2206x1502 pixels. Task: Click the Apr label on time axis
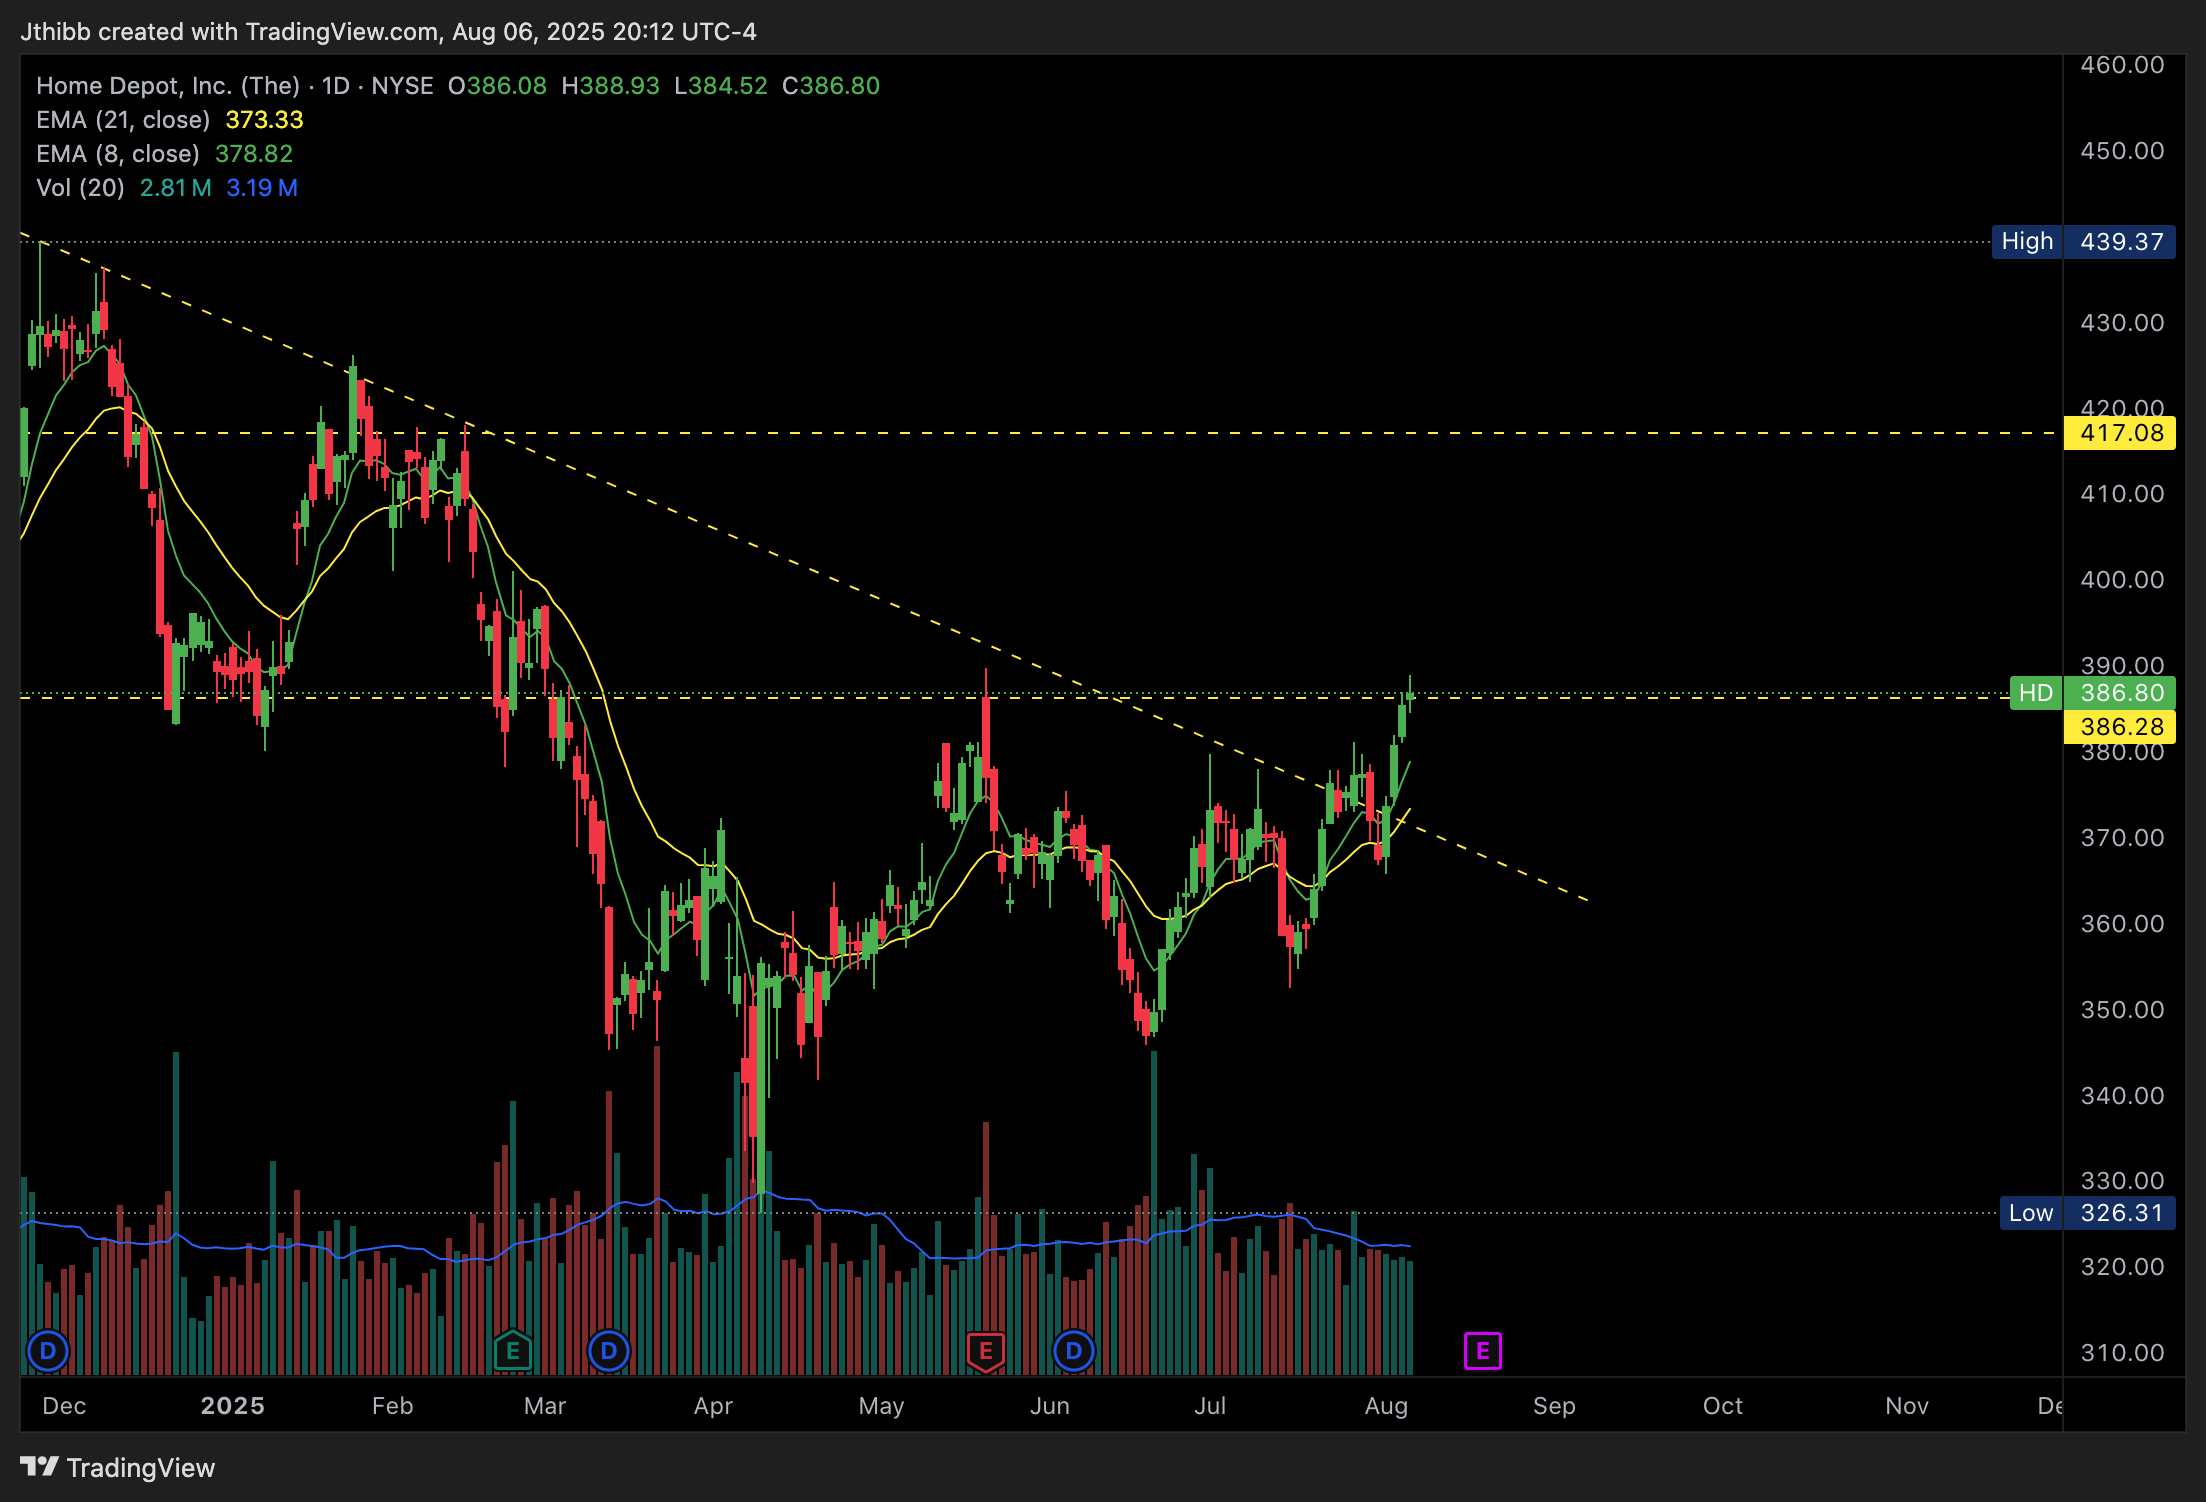point(713,1406)
